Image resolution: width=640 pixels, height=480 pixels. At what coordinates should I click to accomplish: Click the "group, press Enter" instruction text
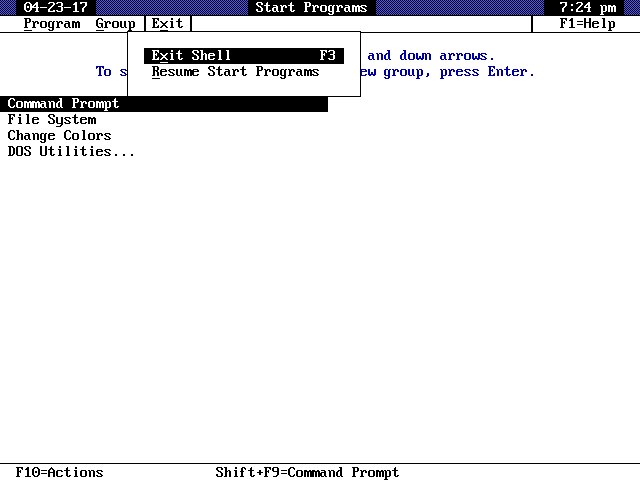pyautogui.click(x=458, y=72)
